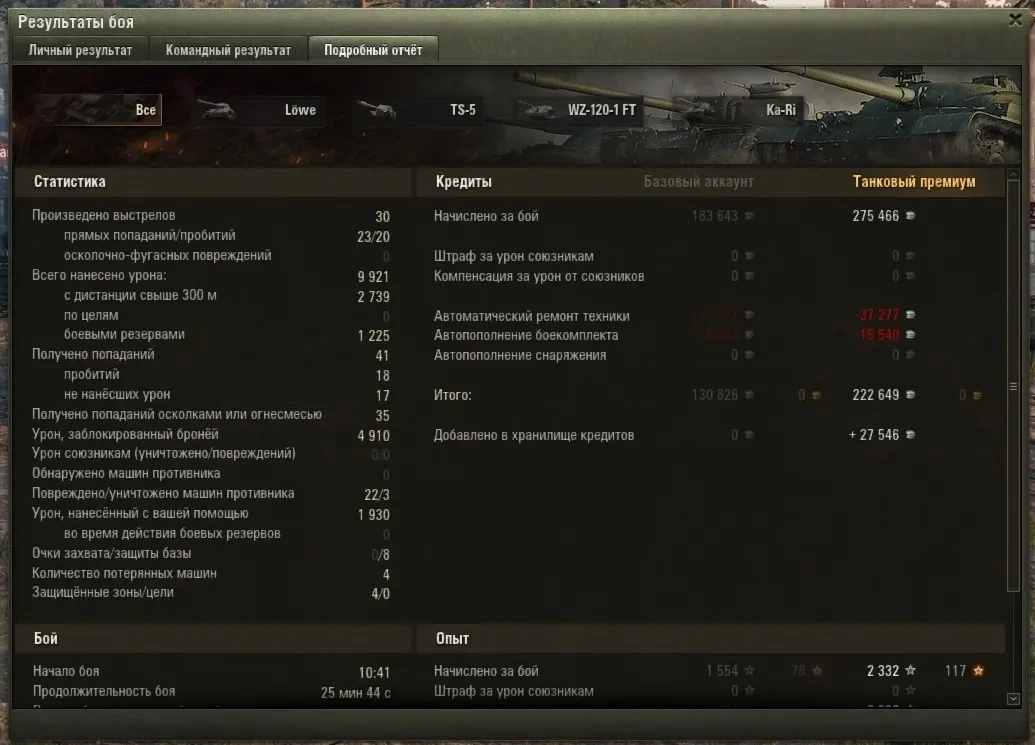1035x745 pixels.
Task: Open the Личный результат tab
Action: click(x=80, y=50)
